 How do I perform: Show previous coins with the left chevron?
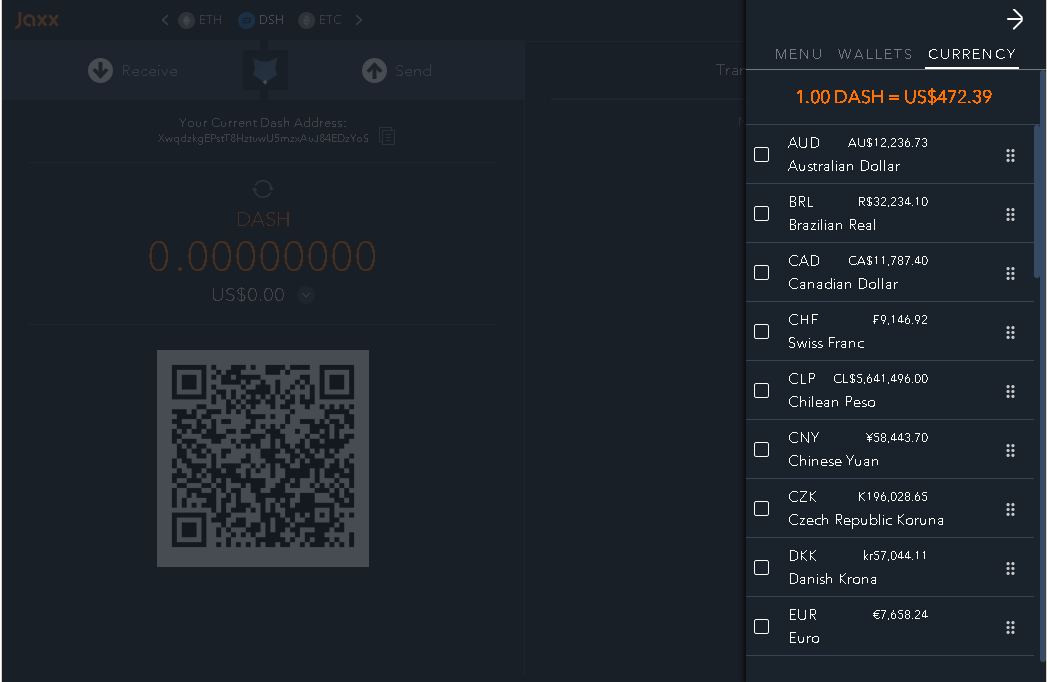(165, 20)
